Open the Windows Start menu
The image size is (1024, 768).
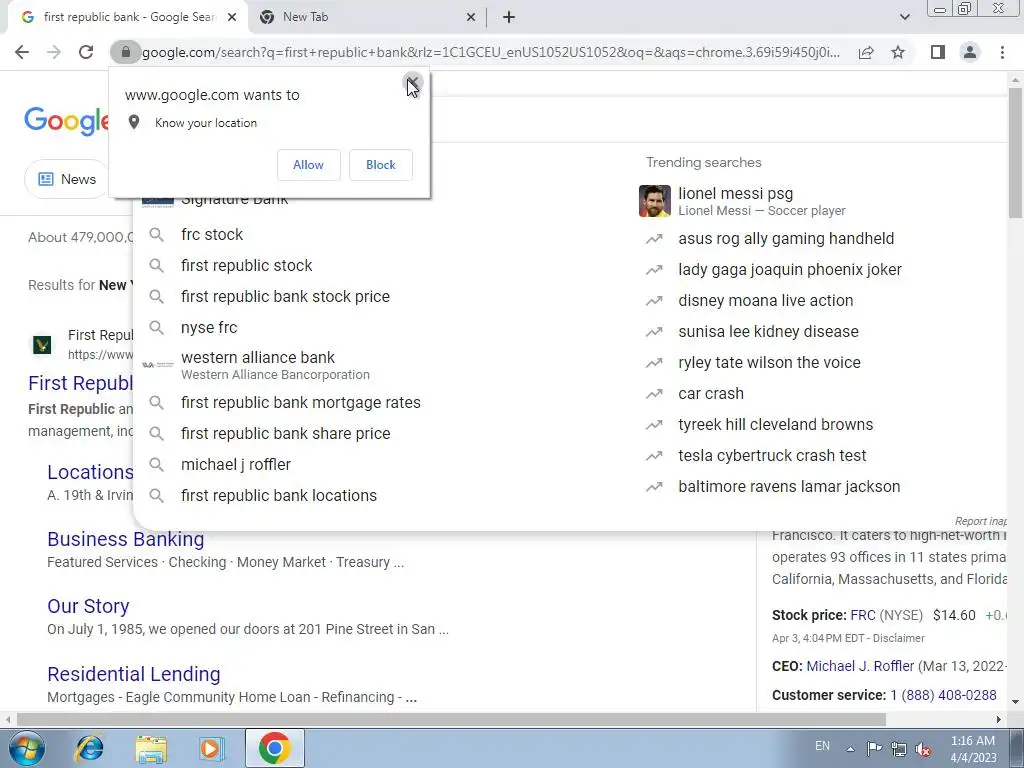click(27, 748)
